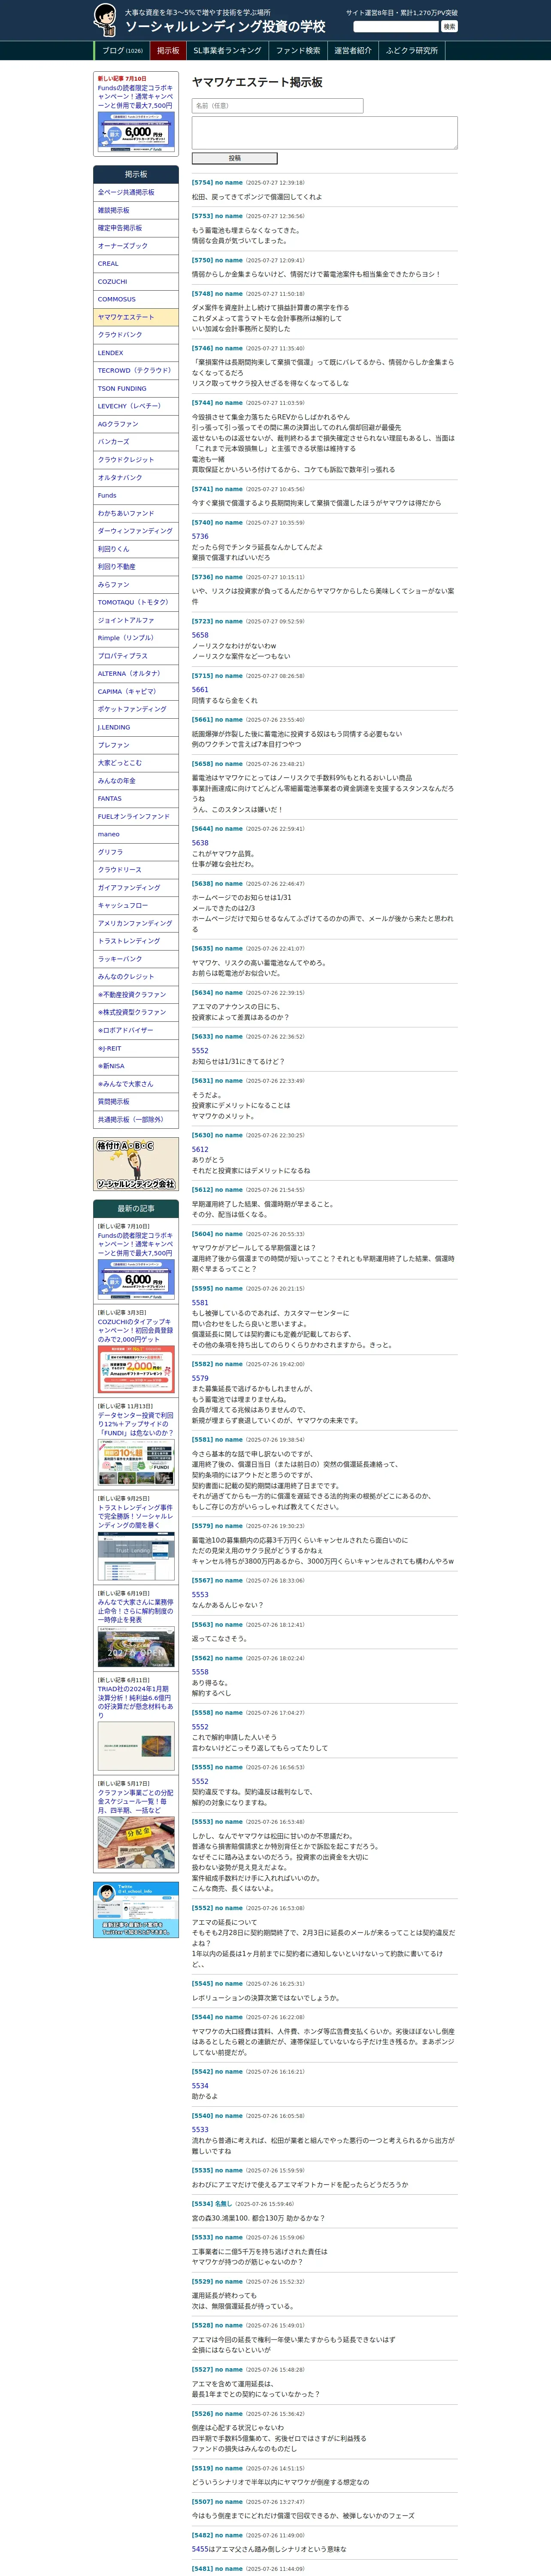Image resolution: width=551 pixels, height=2576 pixels.
Task: Open the COMMOSUS board
Action: point(136,299)
